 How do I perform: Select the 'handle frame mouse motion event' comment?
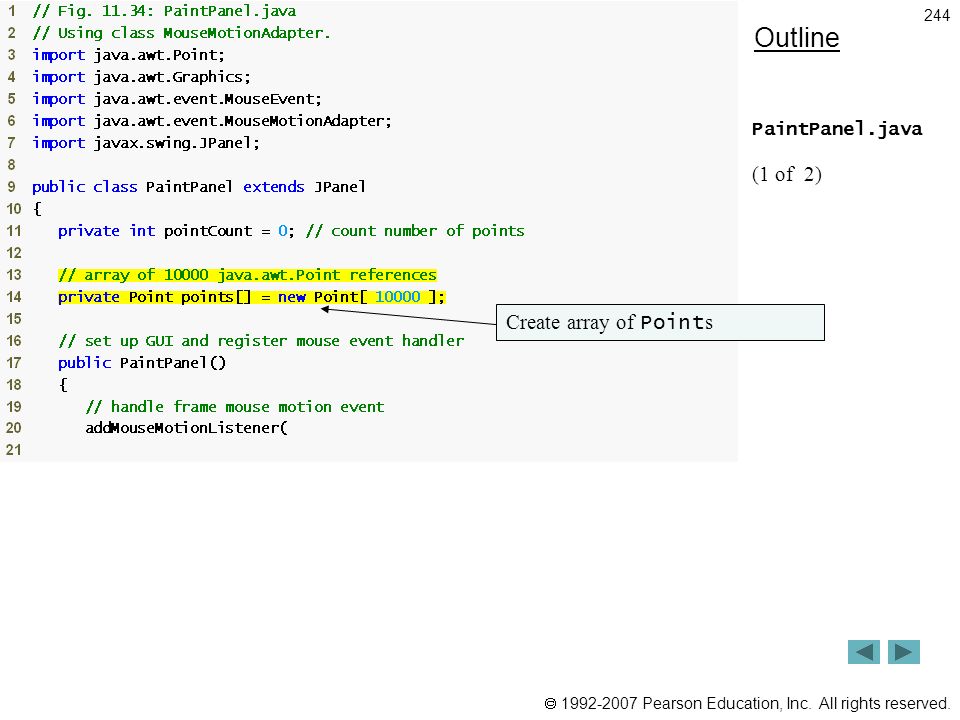tap(234, 407)
